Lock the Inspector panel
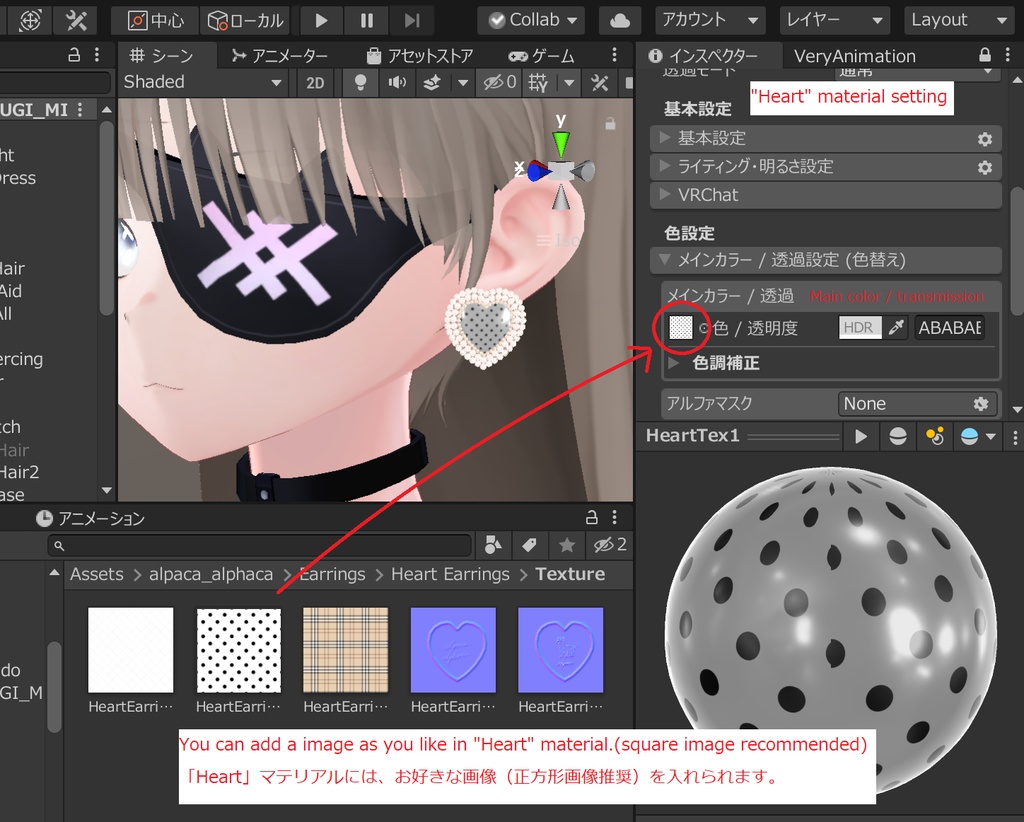The height and width of the screenshot is (822, 1024). 985,55
